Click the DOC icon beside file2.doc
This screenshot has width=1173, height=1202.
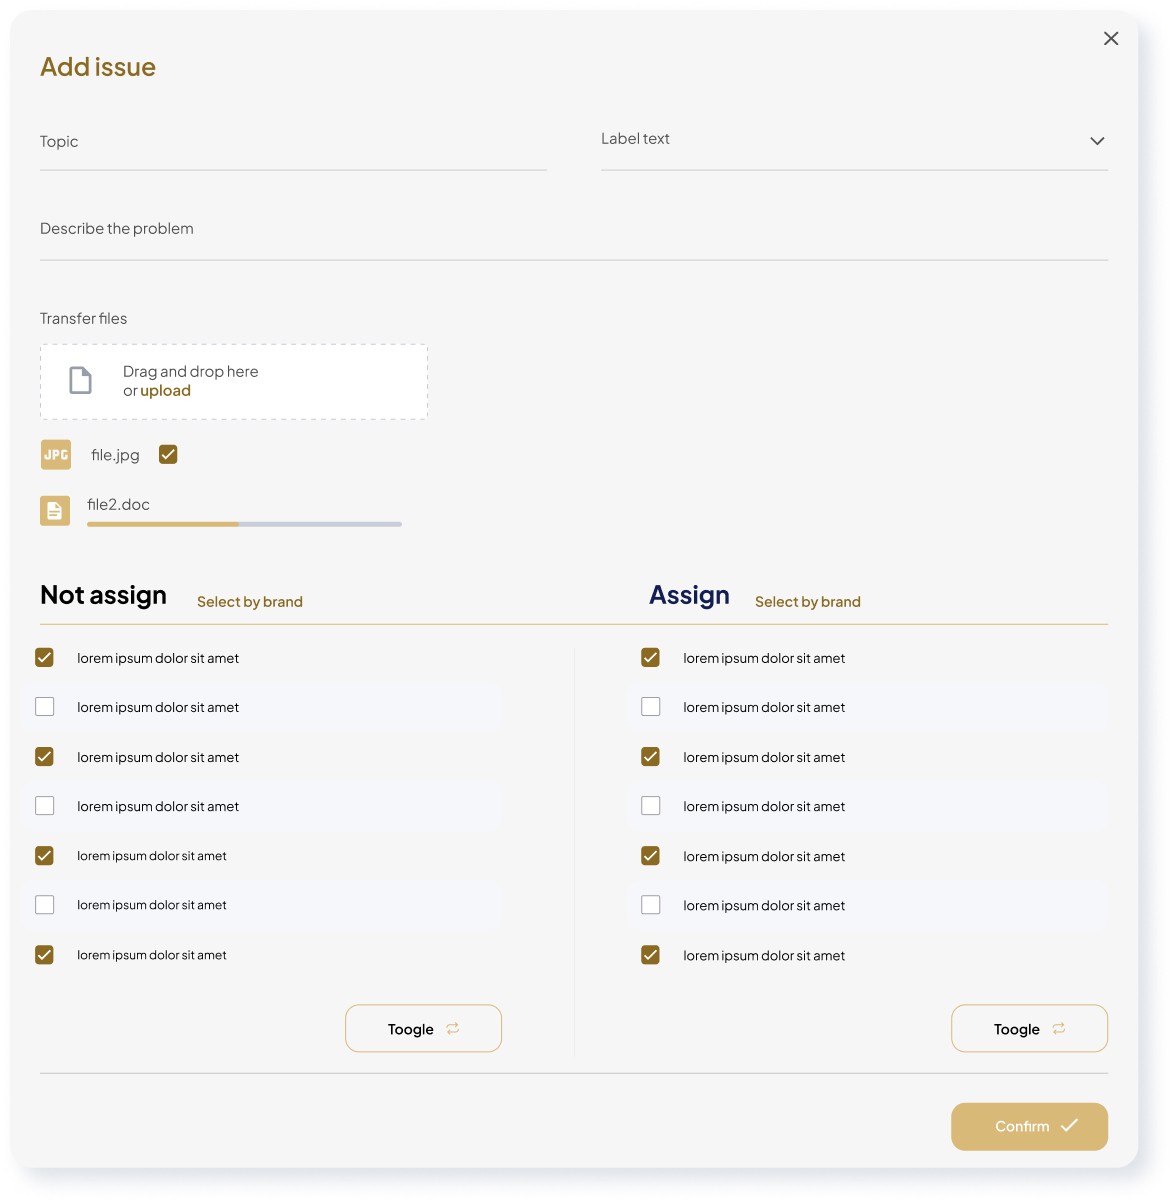(x=55, y=510)
